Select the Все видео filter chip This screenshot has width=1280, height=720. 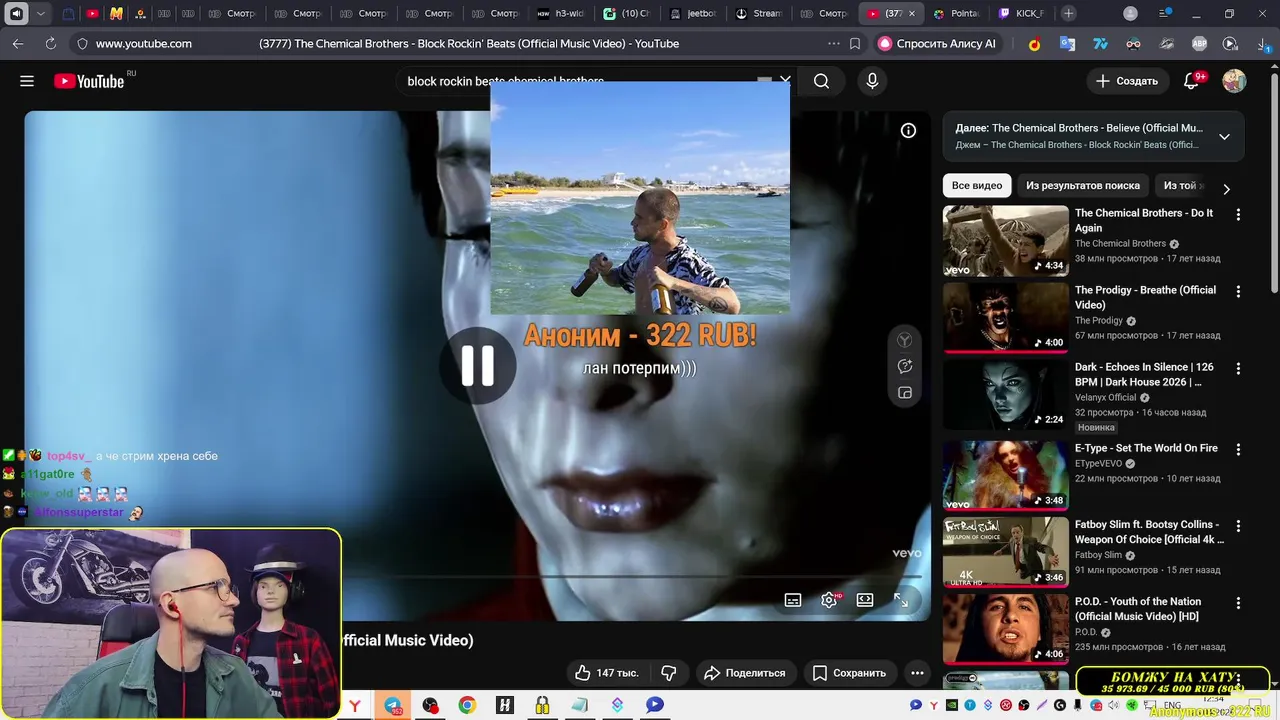(x=977, y=185)
